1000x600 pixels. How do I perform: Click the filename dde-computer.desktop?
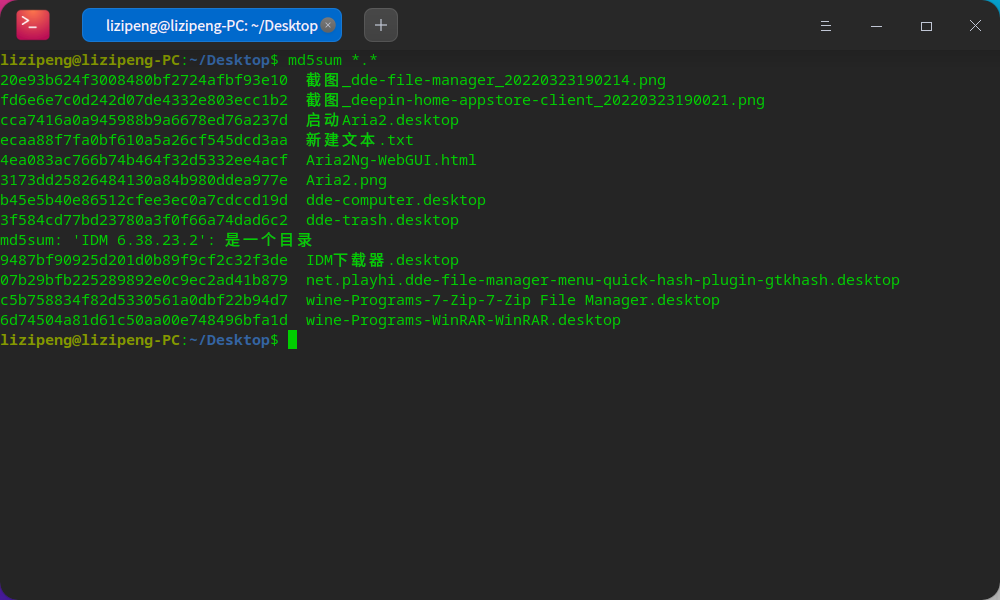pos(395,200)
